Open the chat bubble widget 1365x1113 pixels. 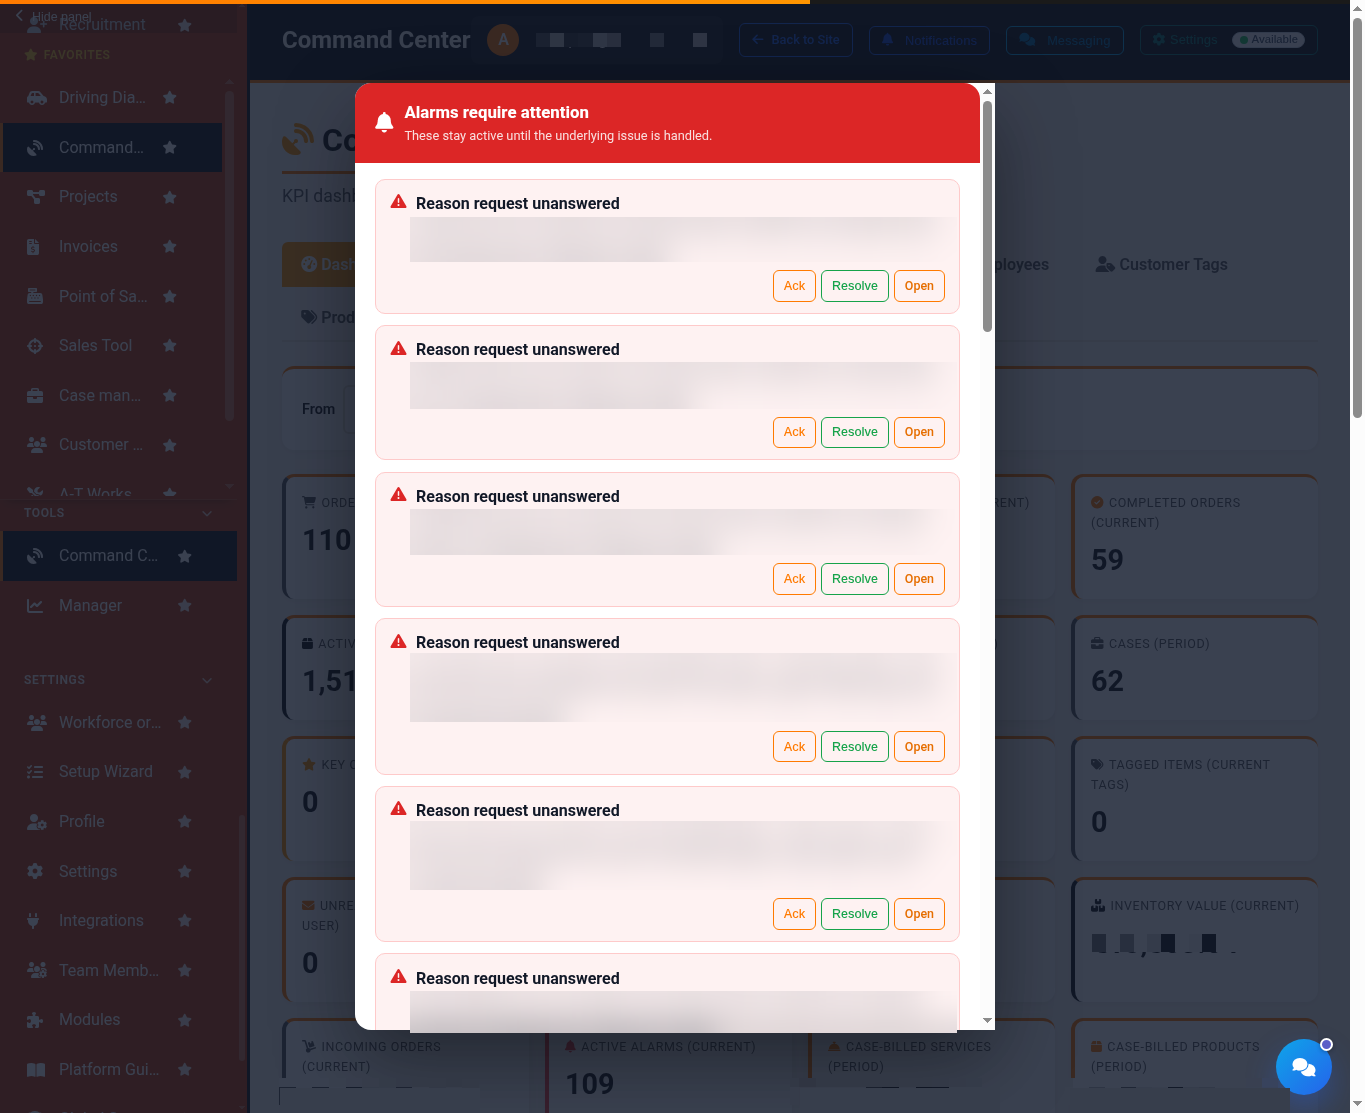(x=1303, y=1067)
